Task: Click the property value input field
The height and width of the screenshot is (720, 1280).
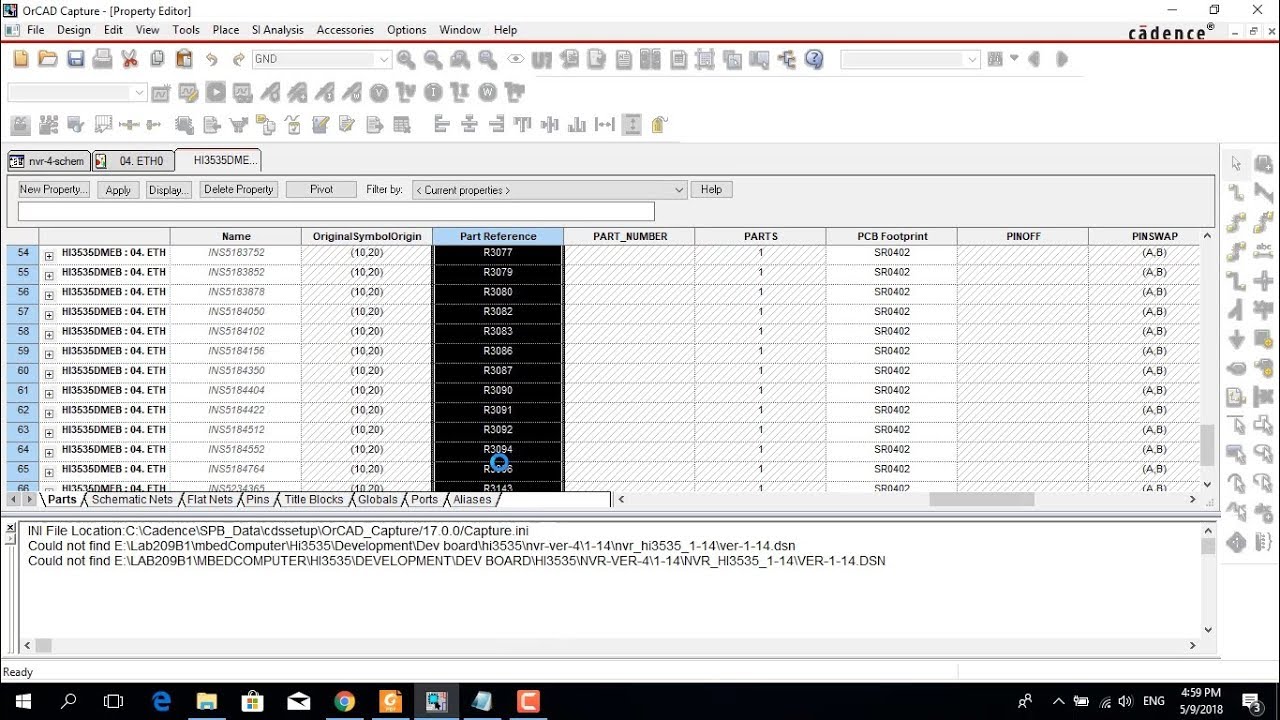Action: [336, 212]
